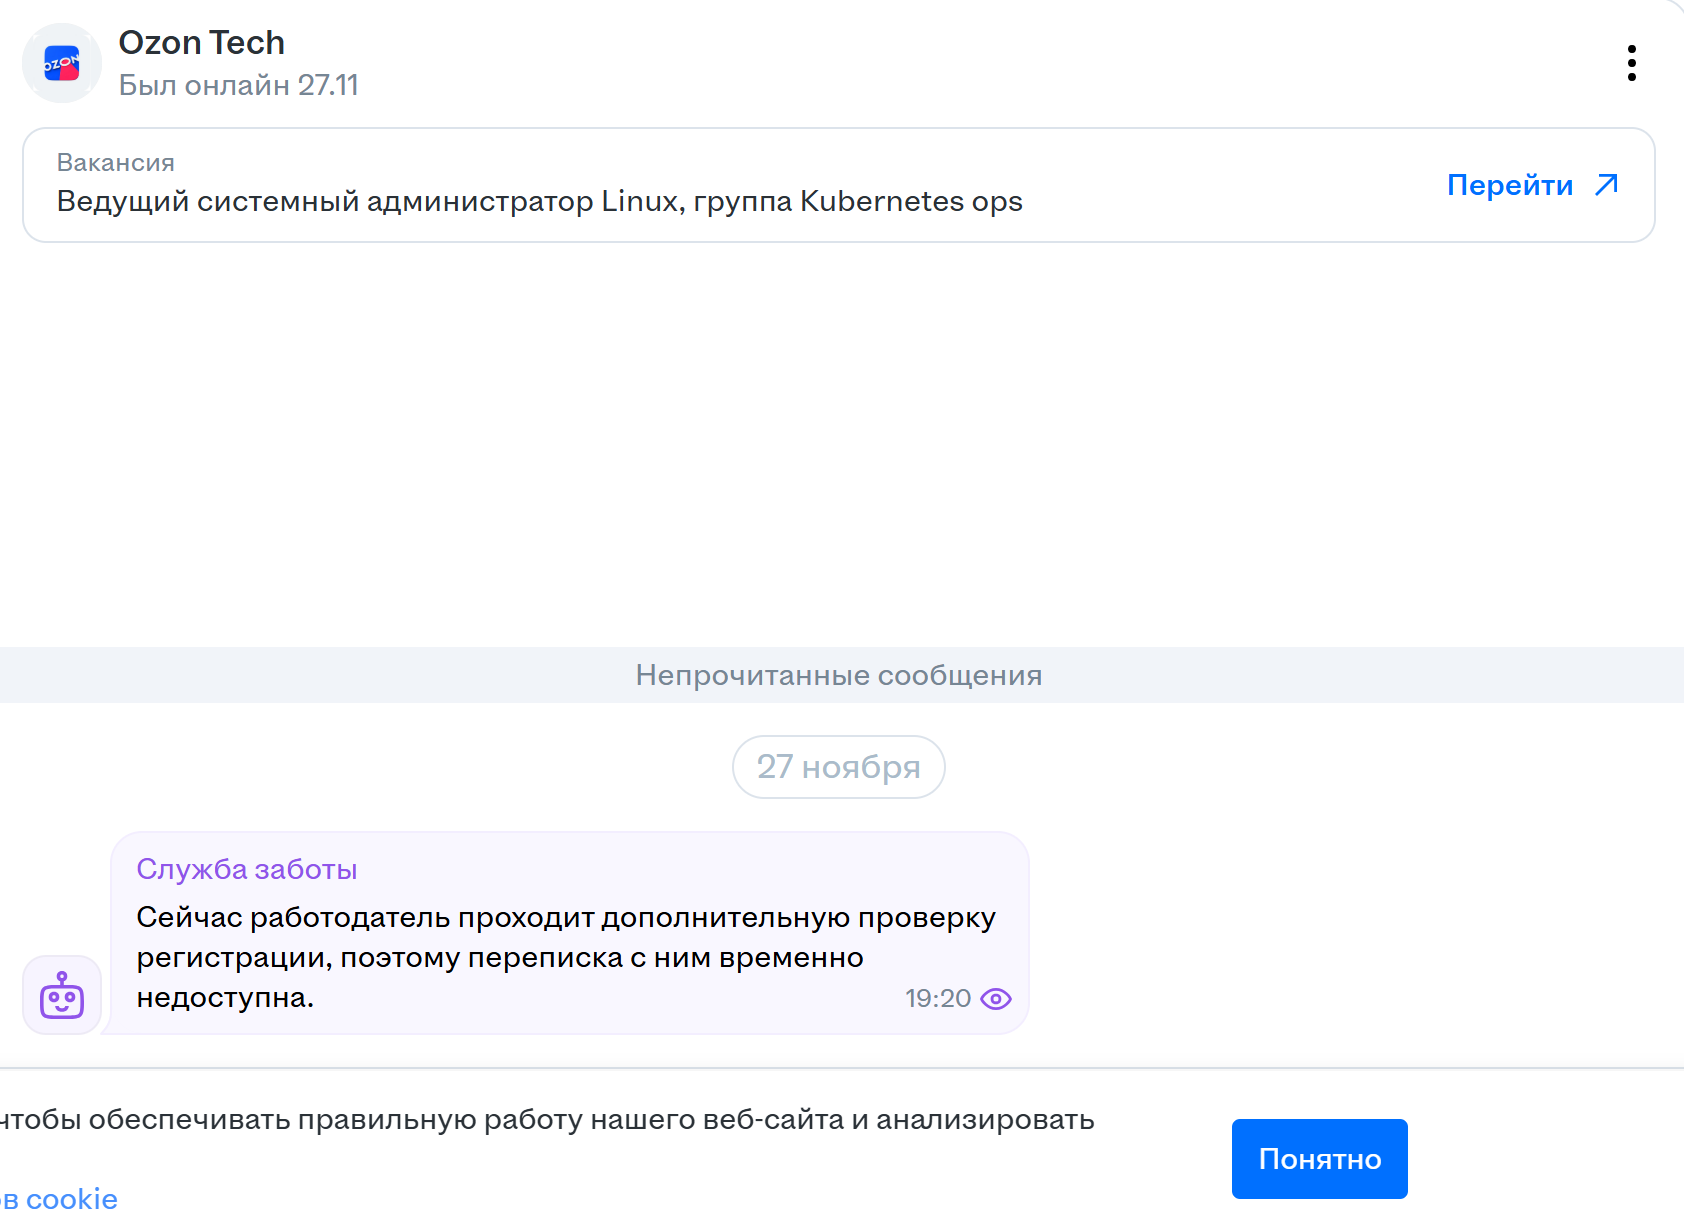Select the vacancy title about Kubernetes ops
Image resolution: width=1684 pixels, height=1228 pixels.
[x=539, y=201]
